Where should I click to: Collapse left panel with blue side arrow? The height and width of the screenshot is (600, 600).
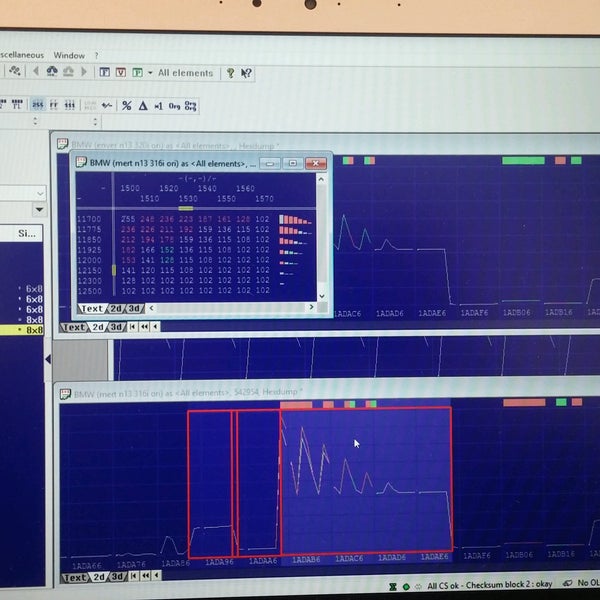pos(48,359)
